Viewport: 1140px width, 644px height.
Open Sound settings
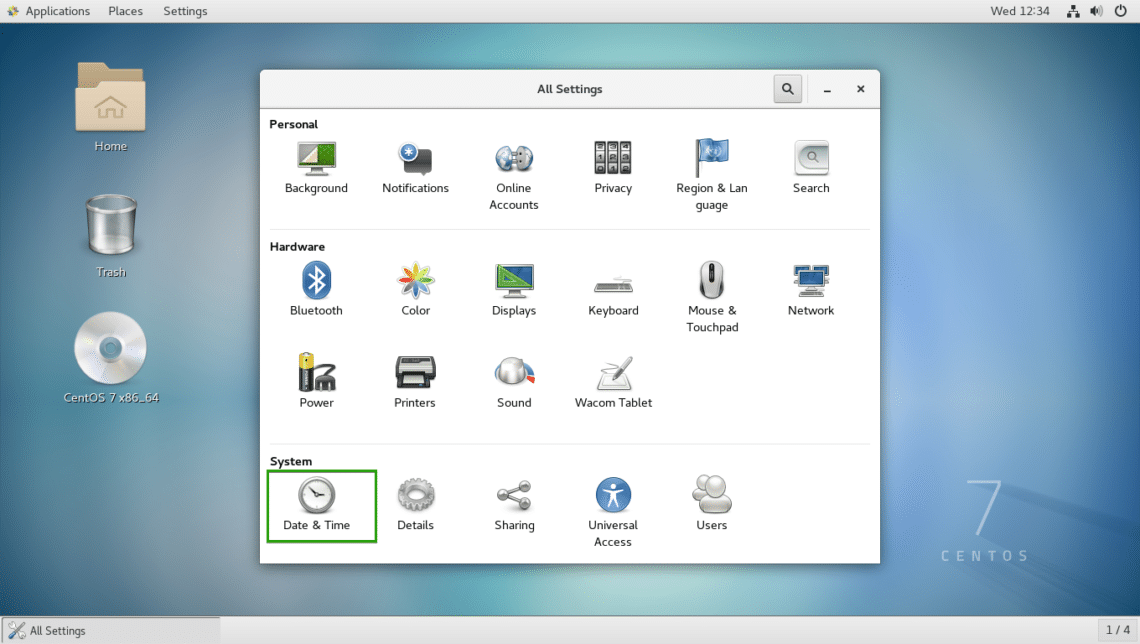[x=514, y=380]
